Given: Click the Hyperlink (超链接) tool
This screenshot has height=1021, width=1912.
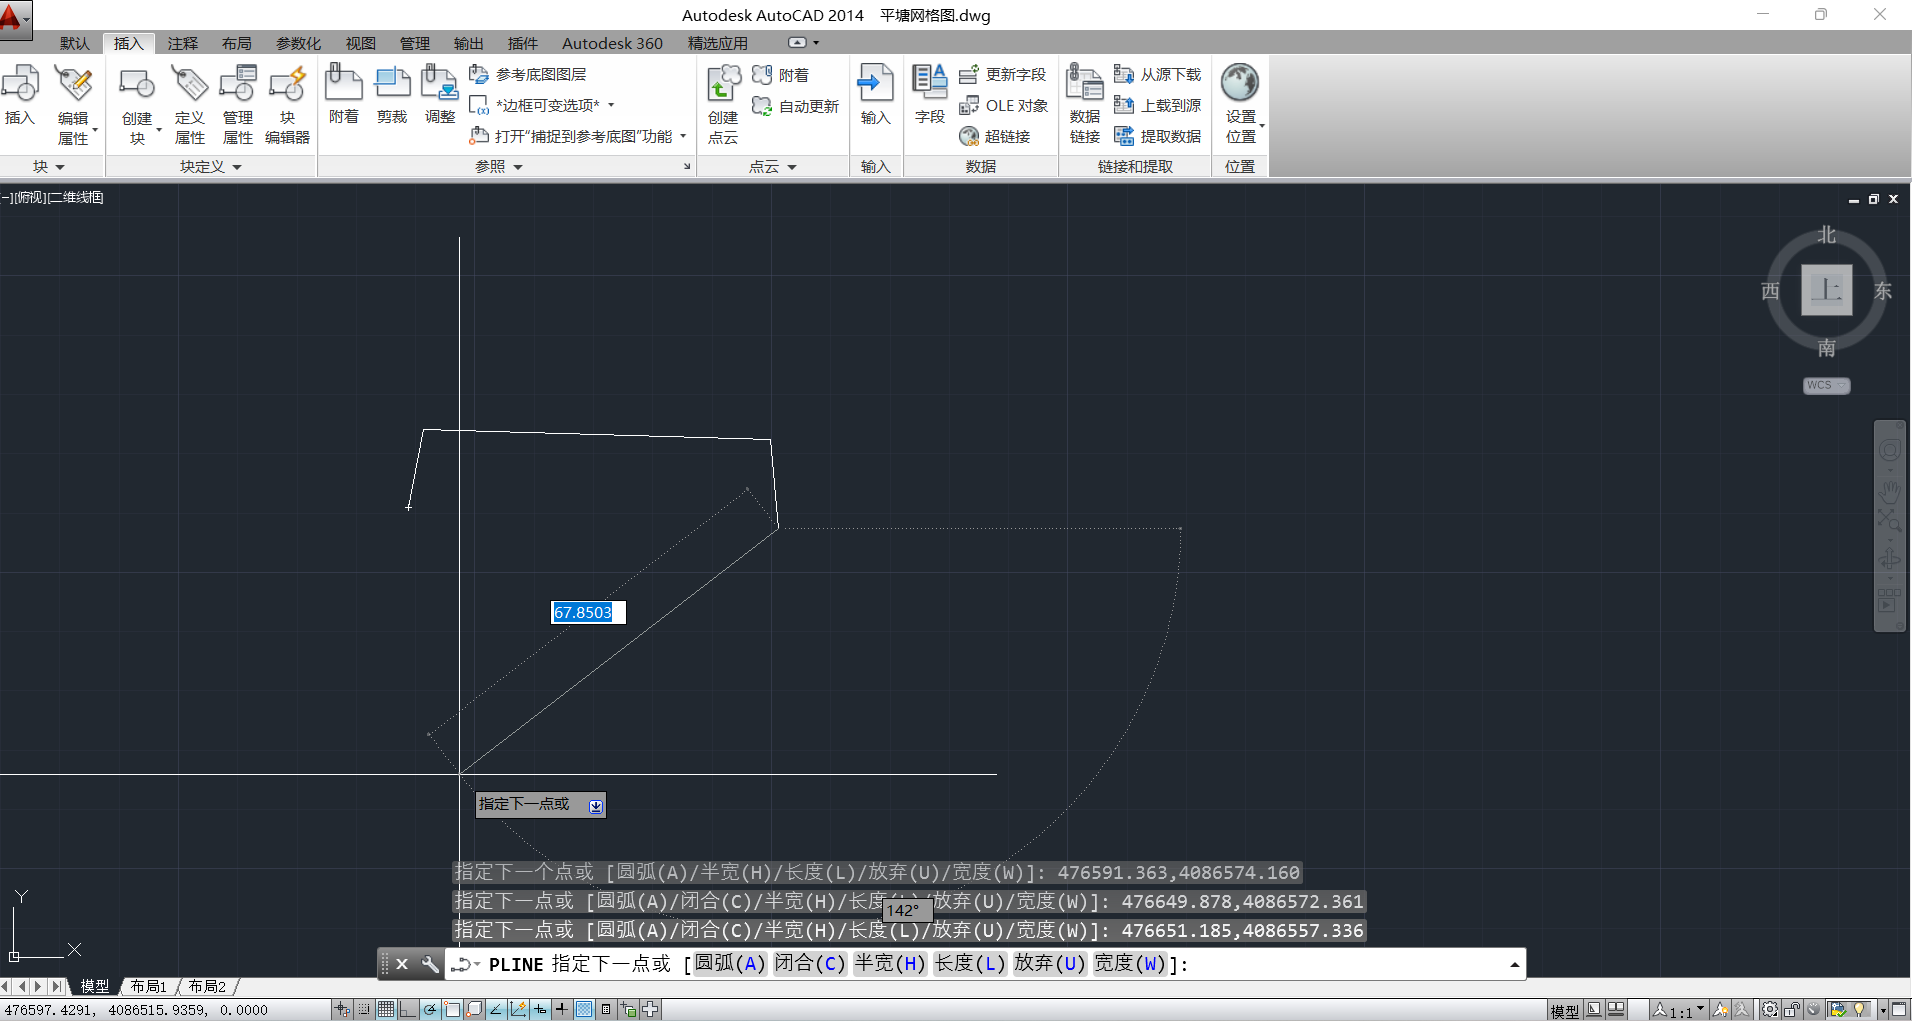Looking at the screenshot, I should click(x=994, y=137).
